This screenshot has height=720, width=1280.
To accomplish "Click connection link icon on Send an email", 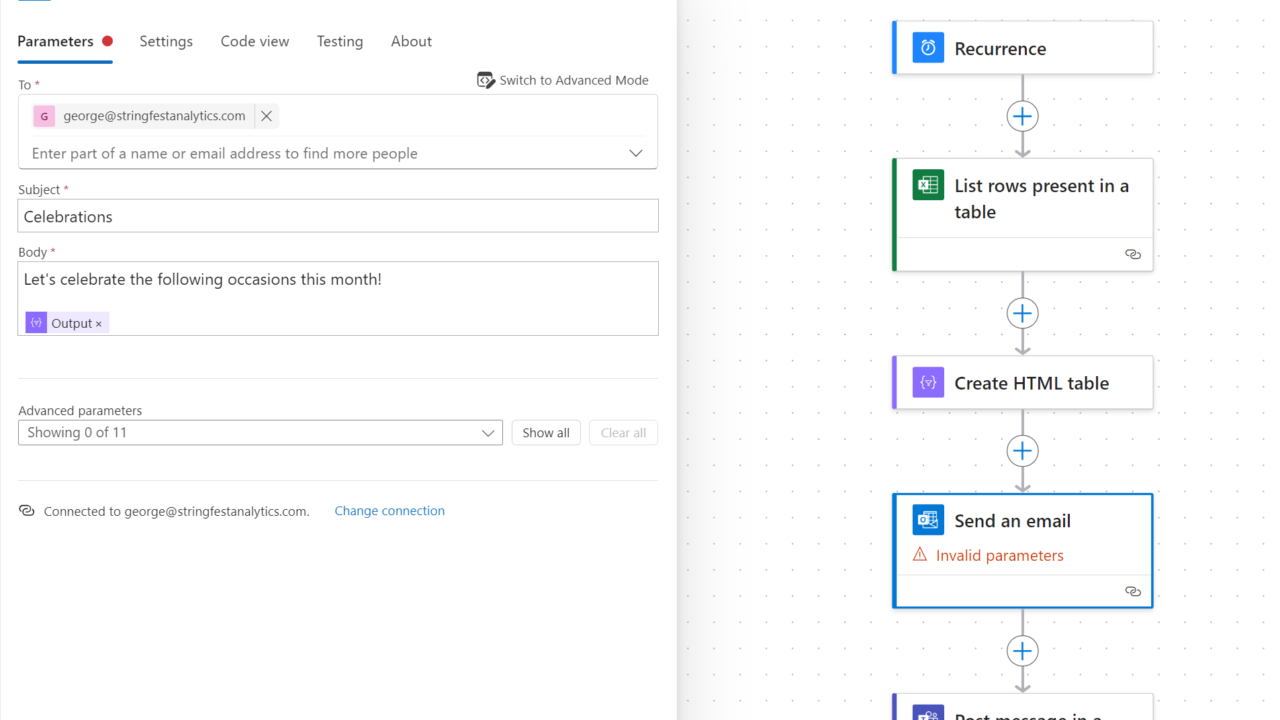I will click(x=1132, y=591).
